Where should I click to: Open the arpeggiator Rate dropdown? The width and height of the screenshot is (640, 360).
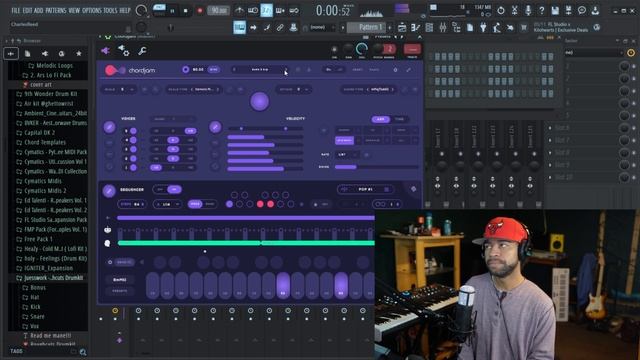(x=347, y=155)
